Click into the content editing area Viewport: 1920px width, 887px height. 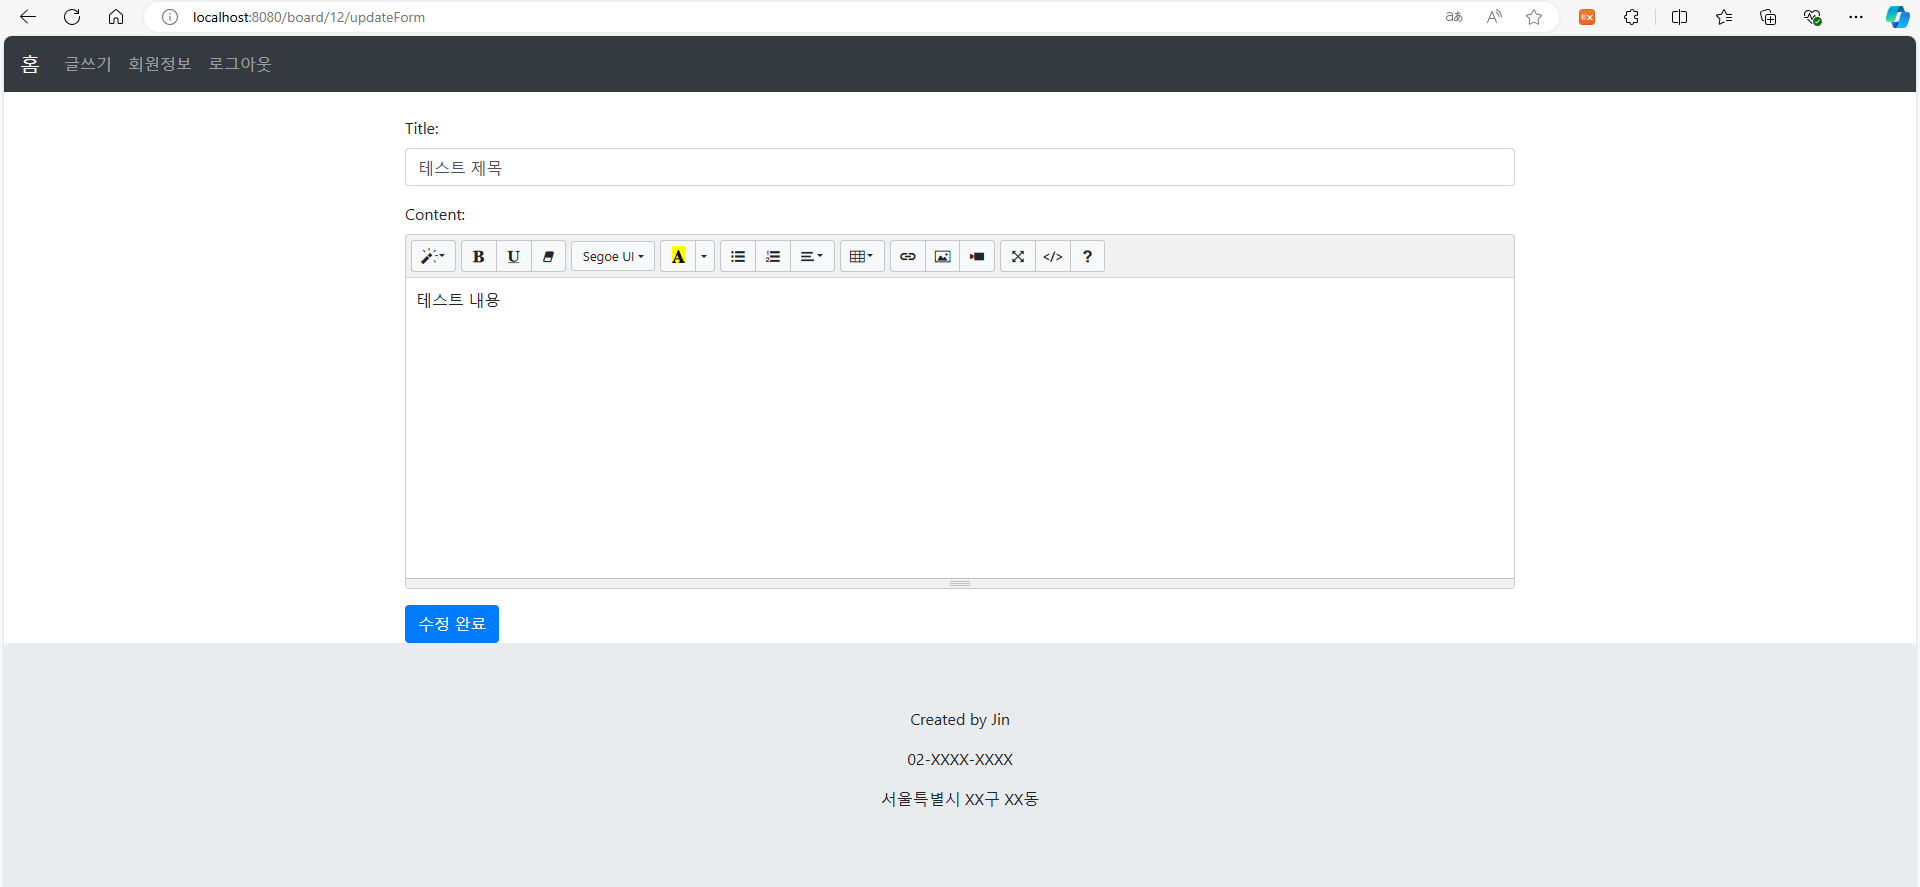959,428
